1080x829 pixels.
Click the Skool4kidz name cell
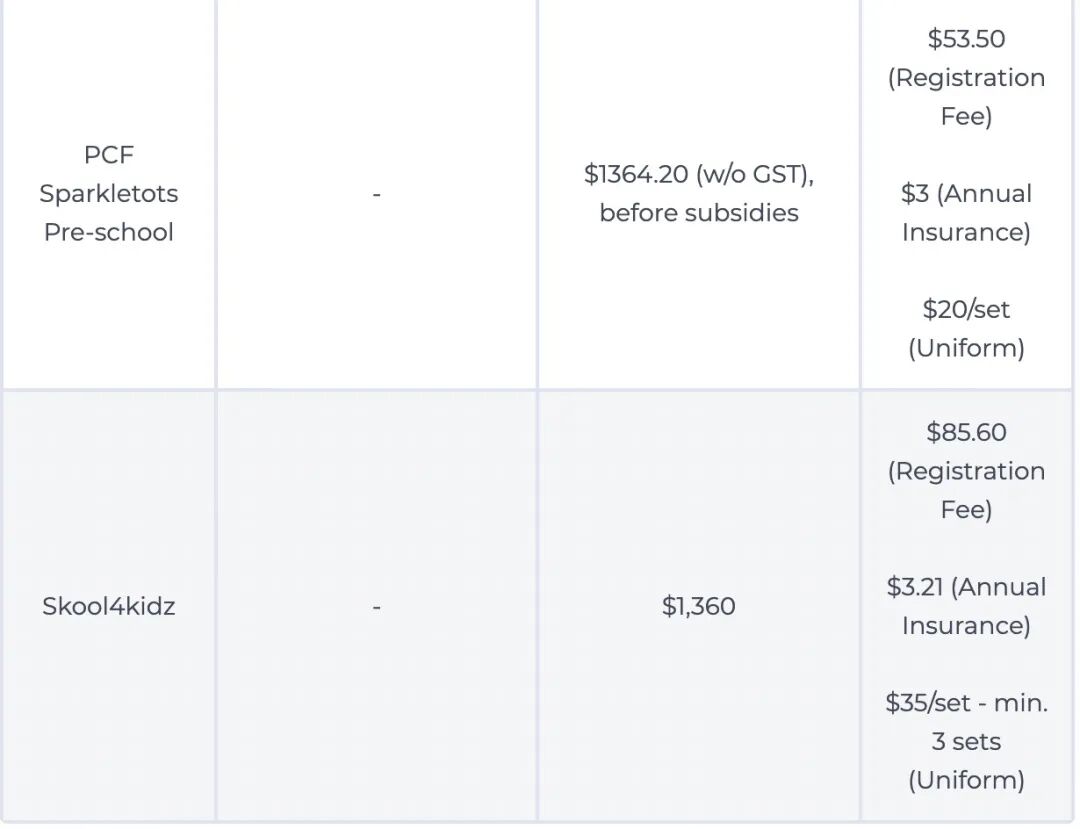coord(108,606)
